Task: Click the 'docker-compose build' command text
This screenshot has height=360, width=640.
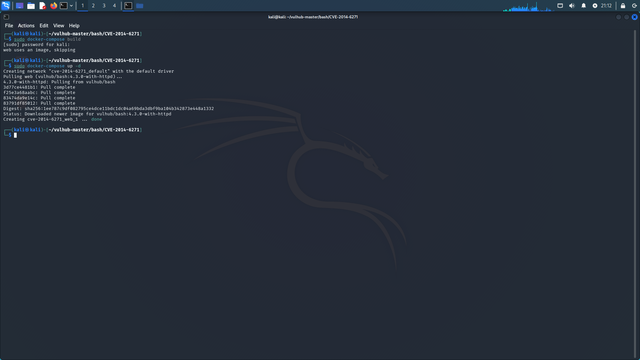Action: pos(54,39)
